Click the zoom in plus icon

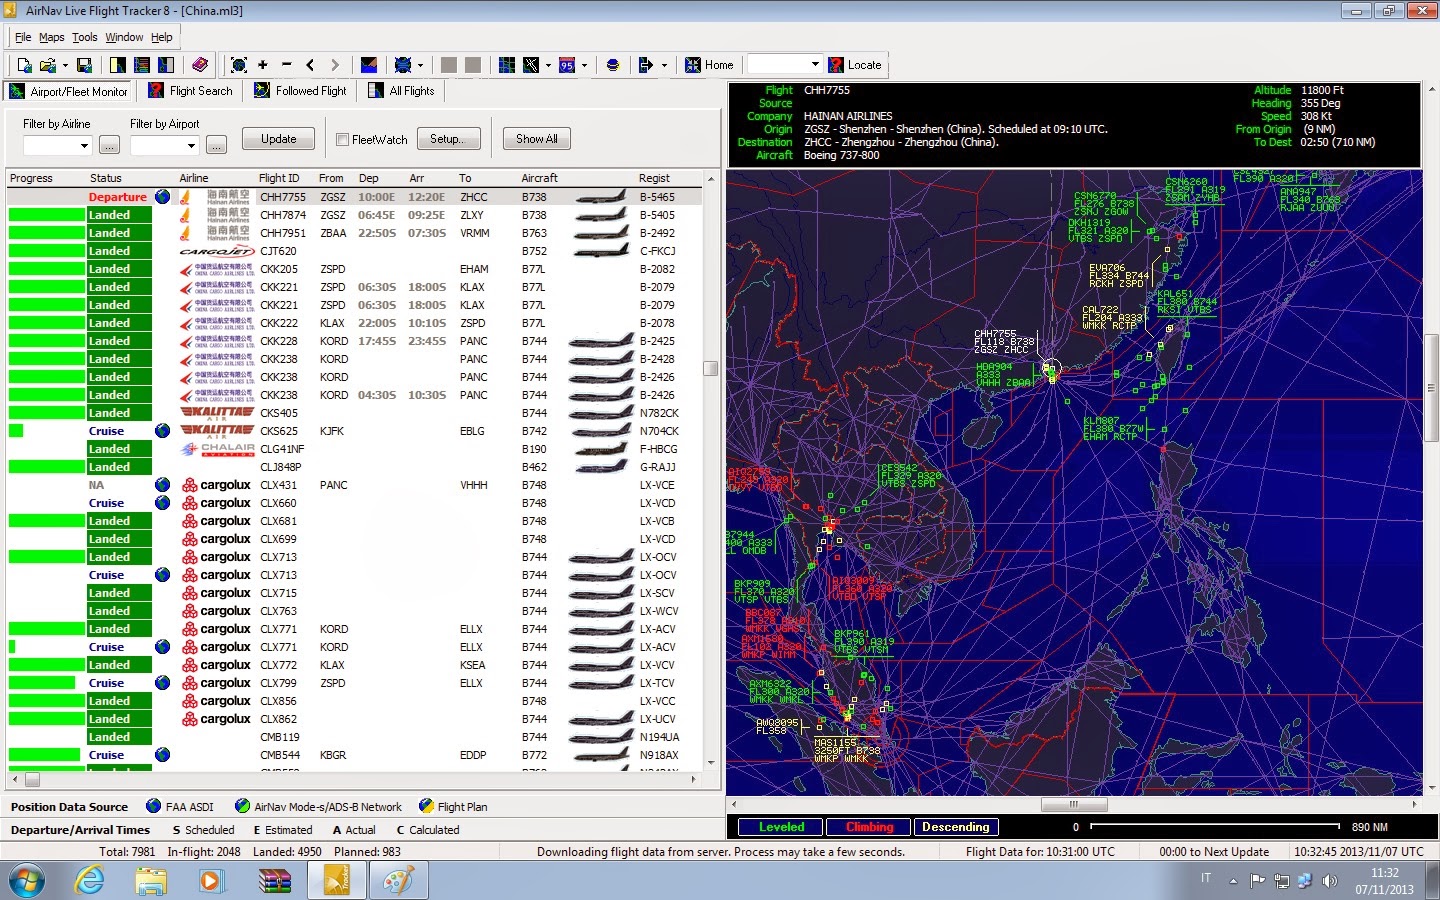[x=263, y=65]
